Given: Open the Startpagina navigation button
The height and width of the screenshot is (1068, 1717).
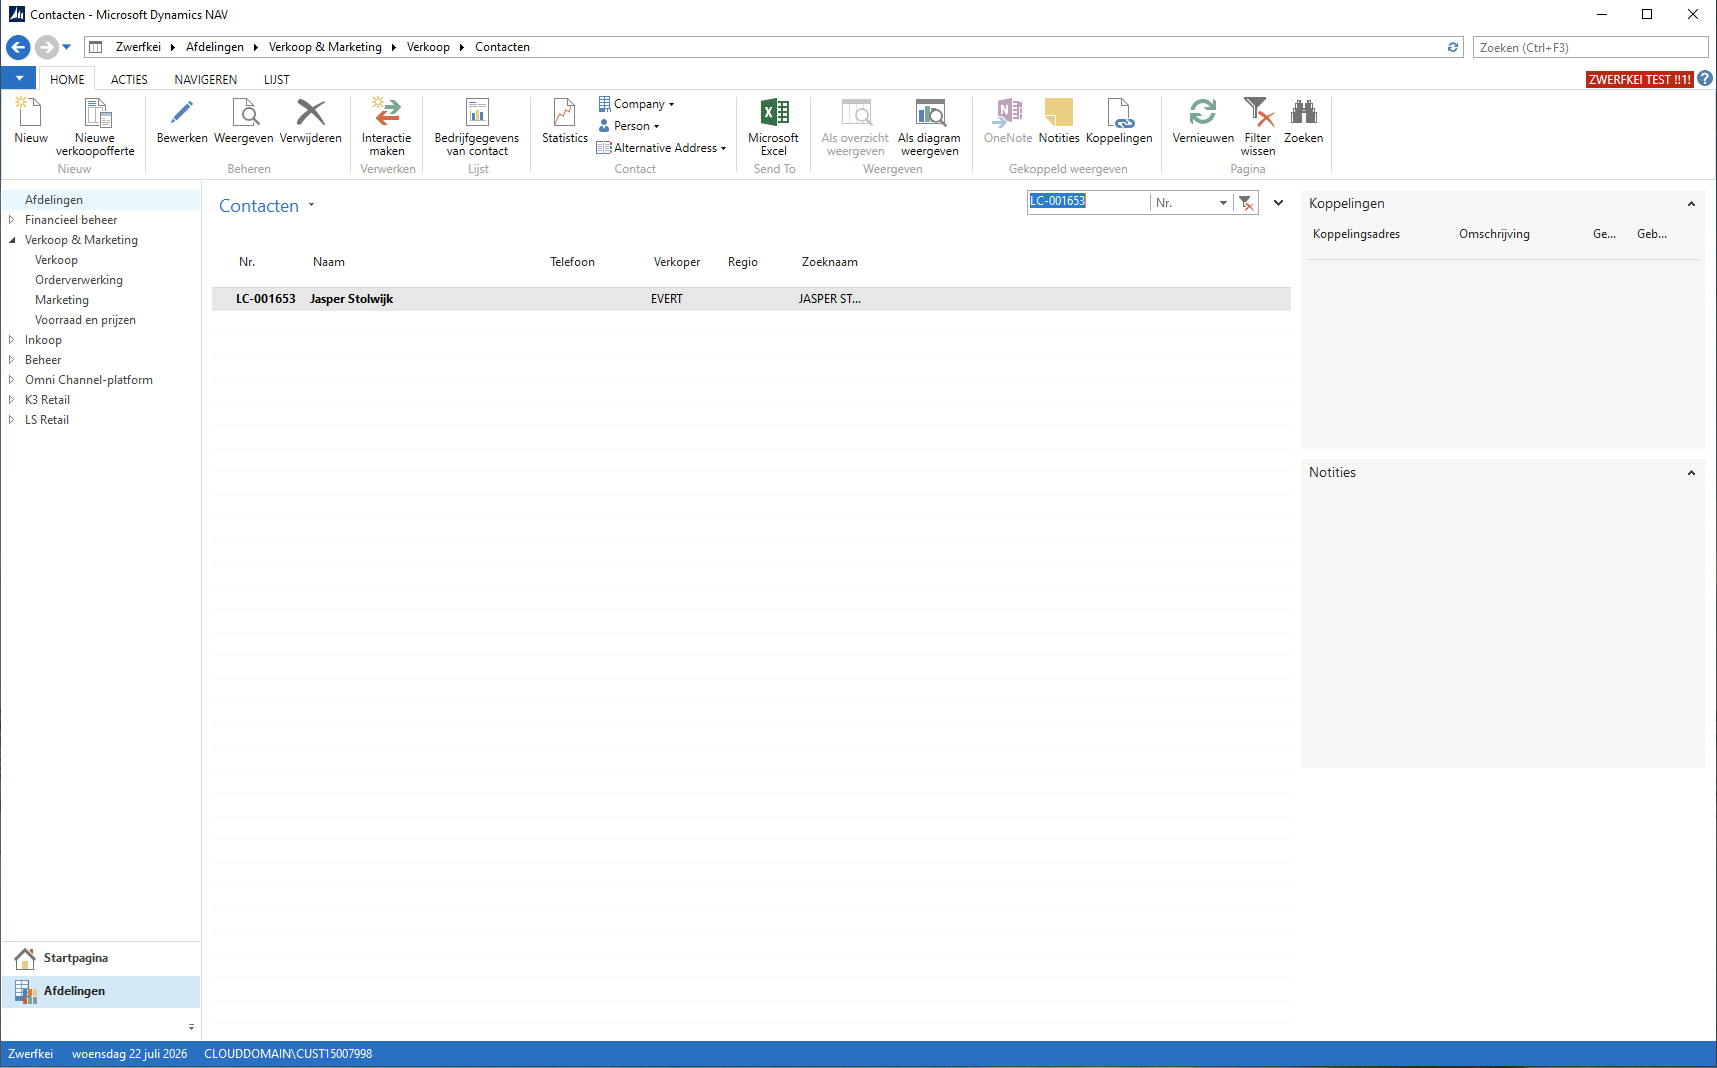Looking at the screenshot, I should point(100,958).
